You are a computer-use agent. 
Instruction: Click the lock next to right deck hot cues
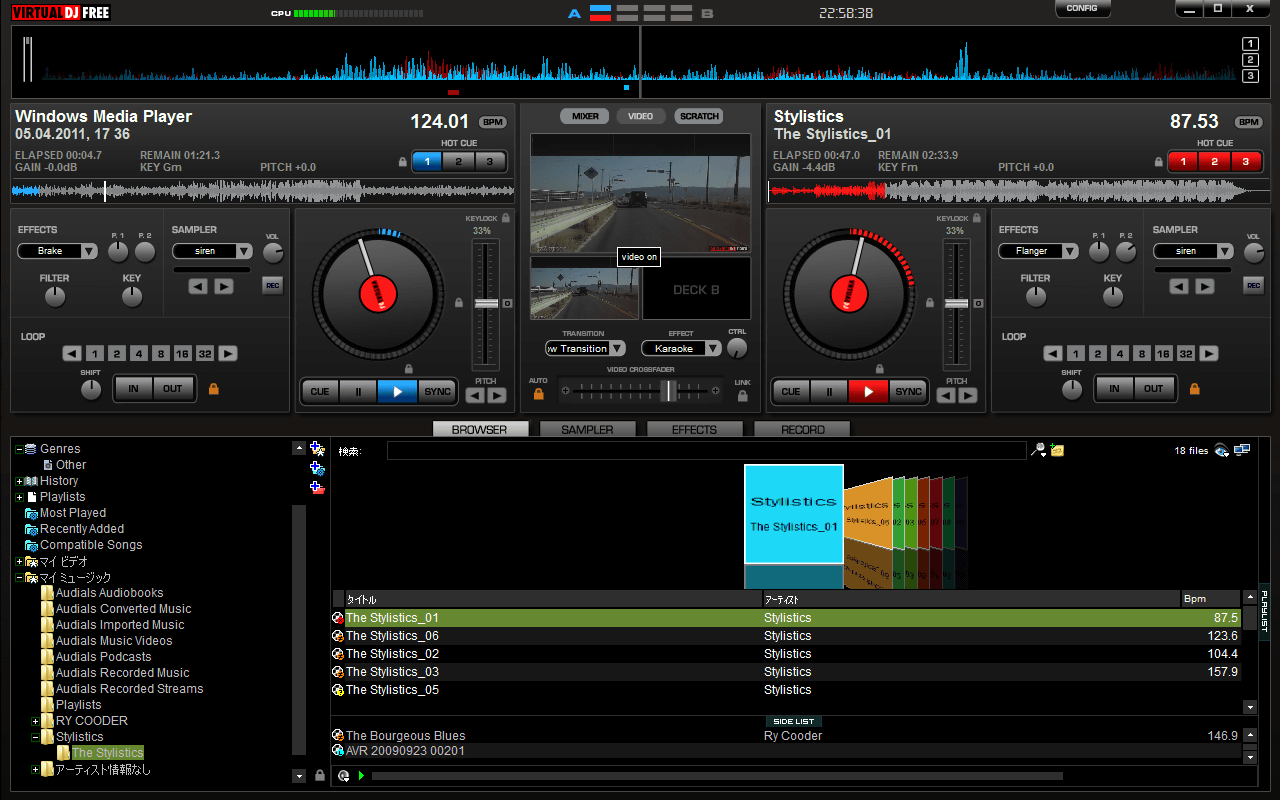pyautogui.click(x=1159, y=161)
